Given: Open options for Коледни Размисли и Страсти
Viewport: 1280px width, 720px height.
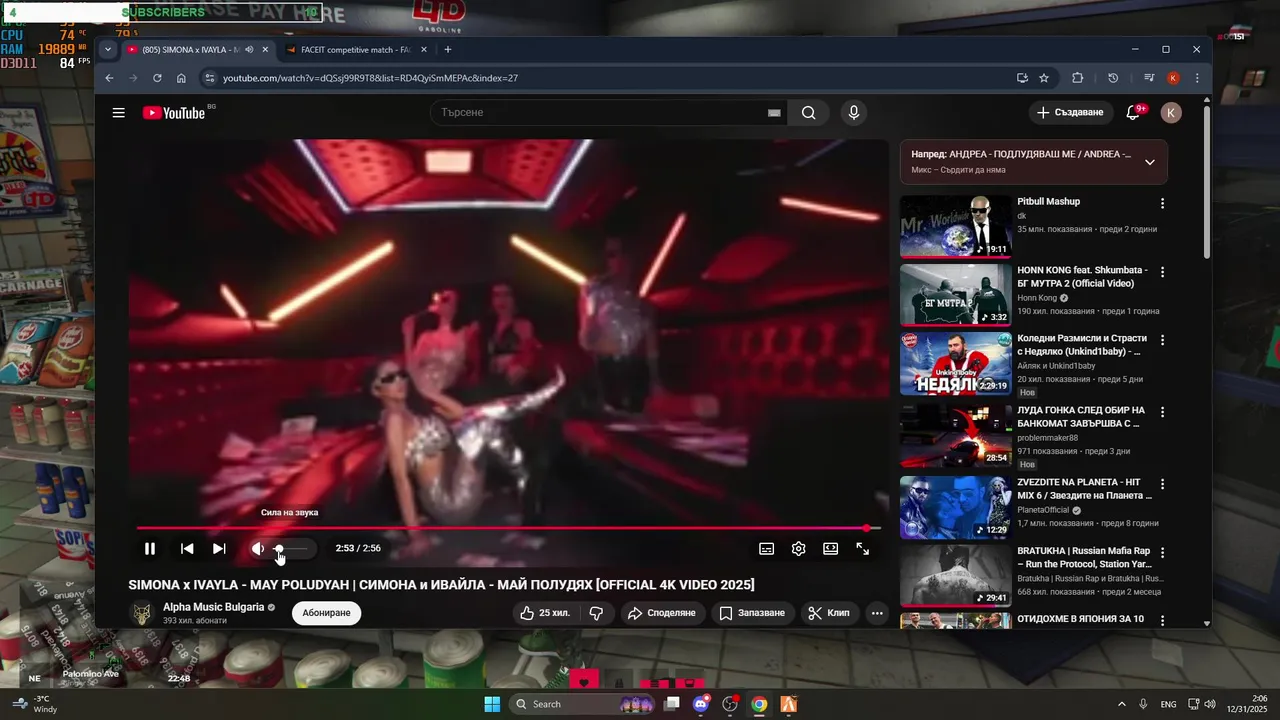Looking at the screenshot, I should tap(1162, 340).
